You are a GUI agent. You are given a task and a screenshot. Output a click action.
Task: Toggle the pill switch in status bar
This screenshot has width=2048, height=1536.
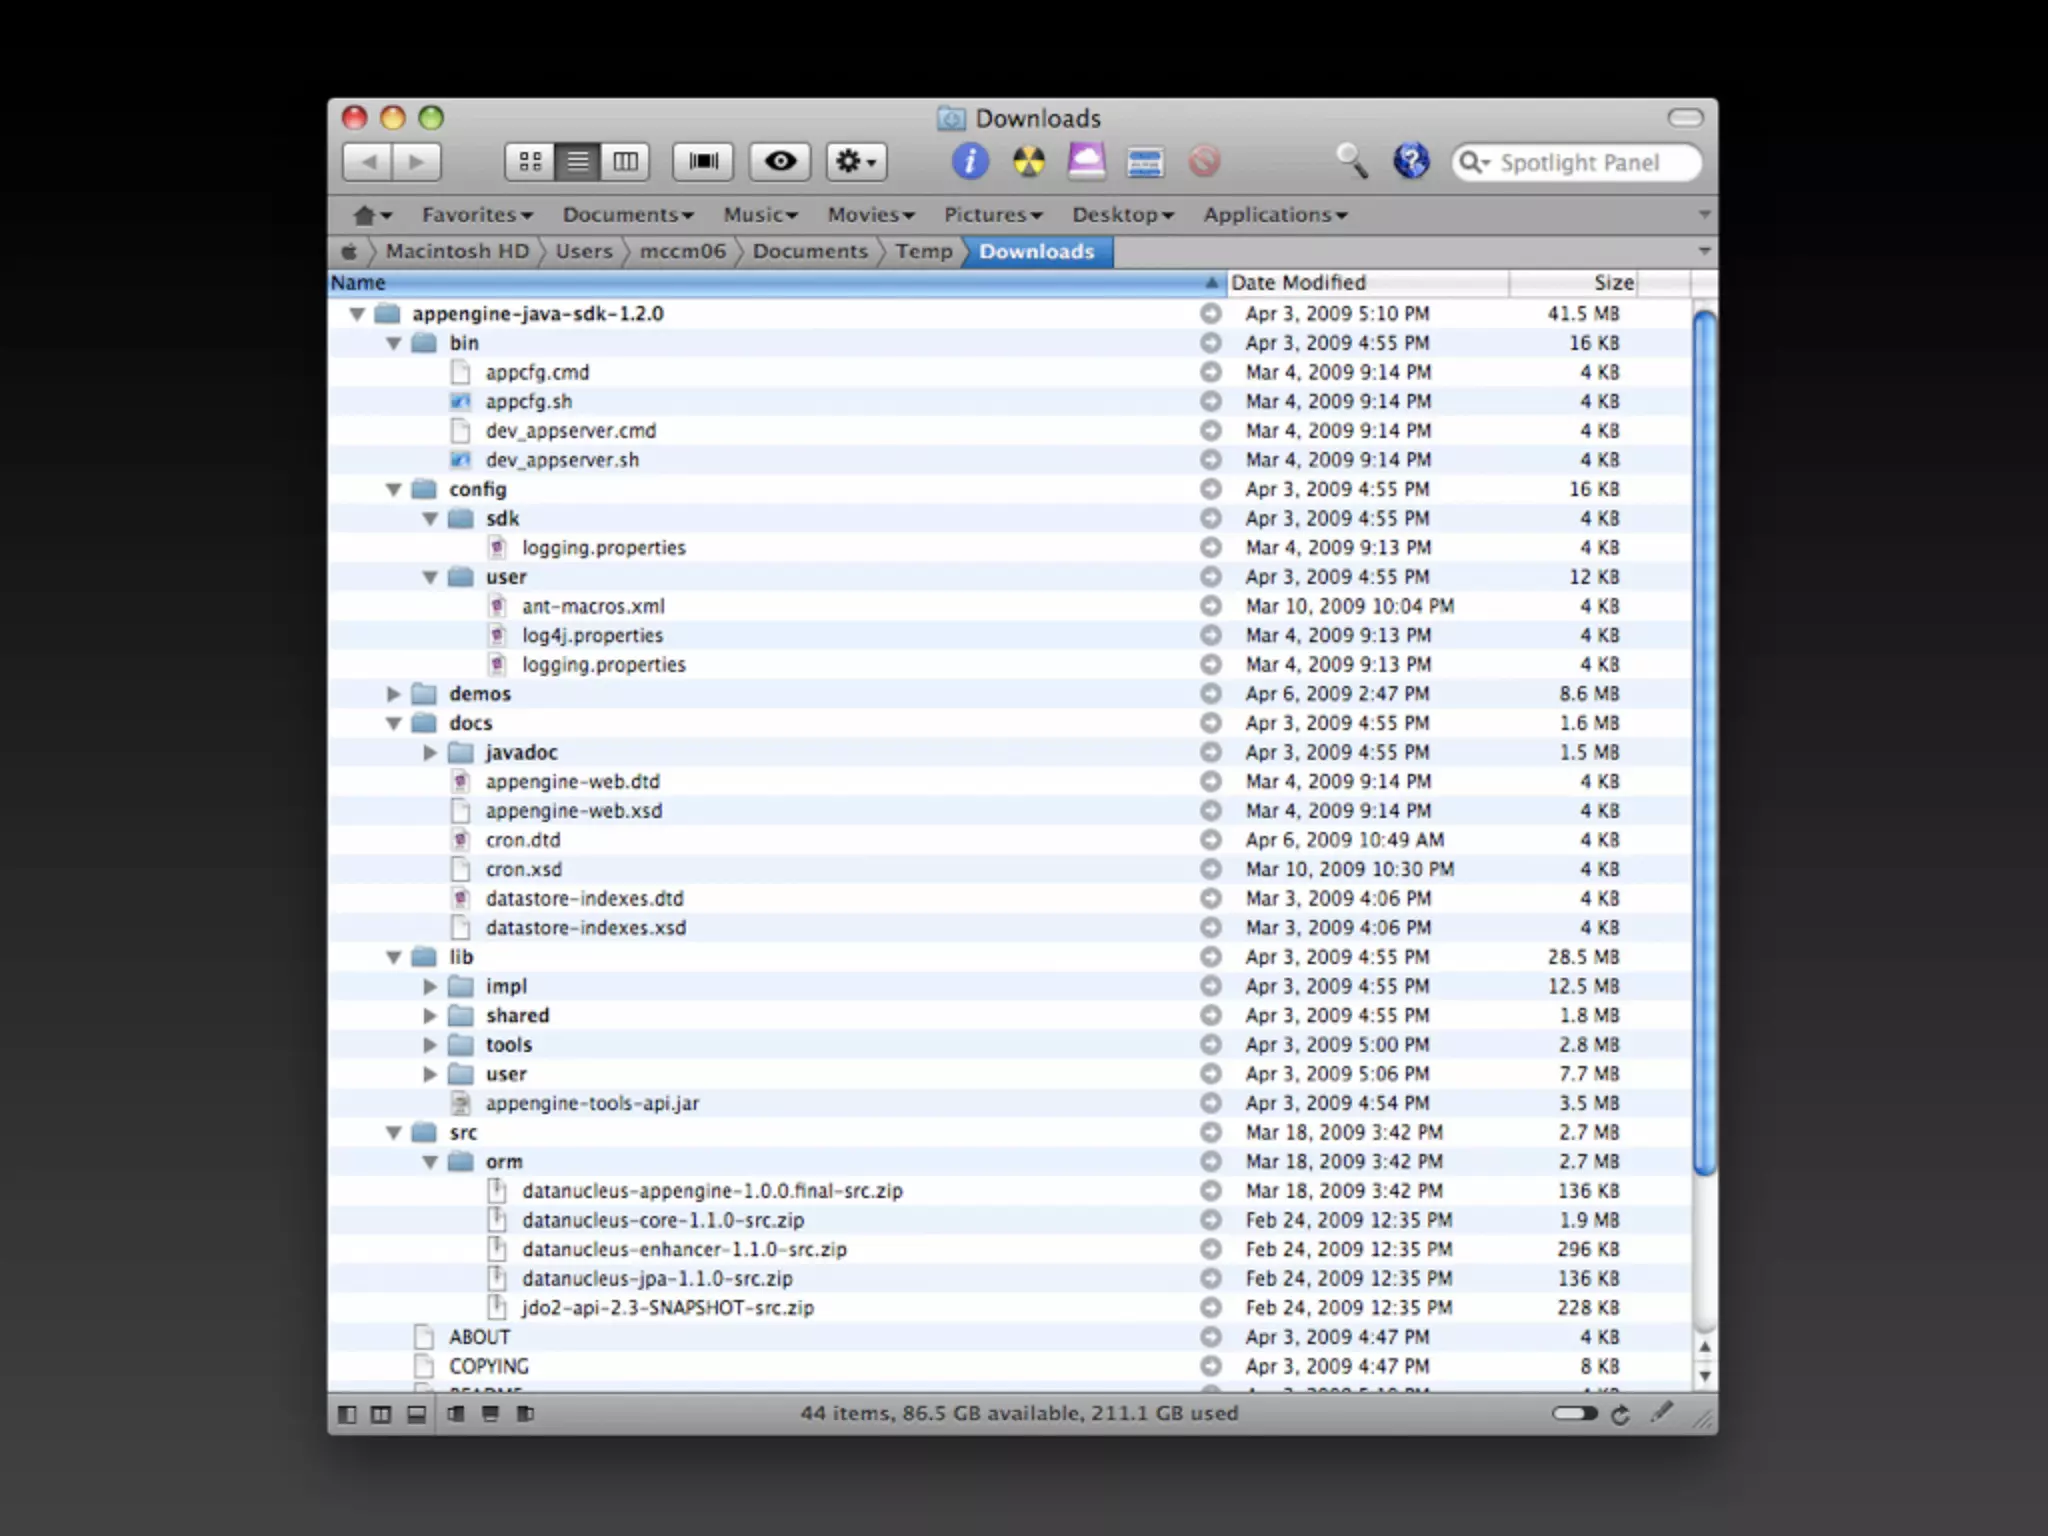(x=1575, y=1414)
